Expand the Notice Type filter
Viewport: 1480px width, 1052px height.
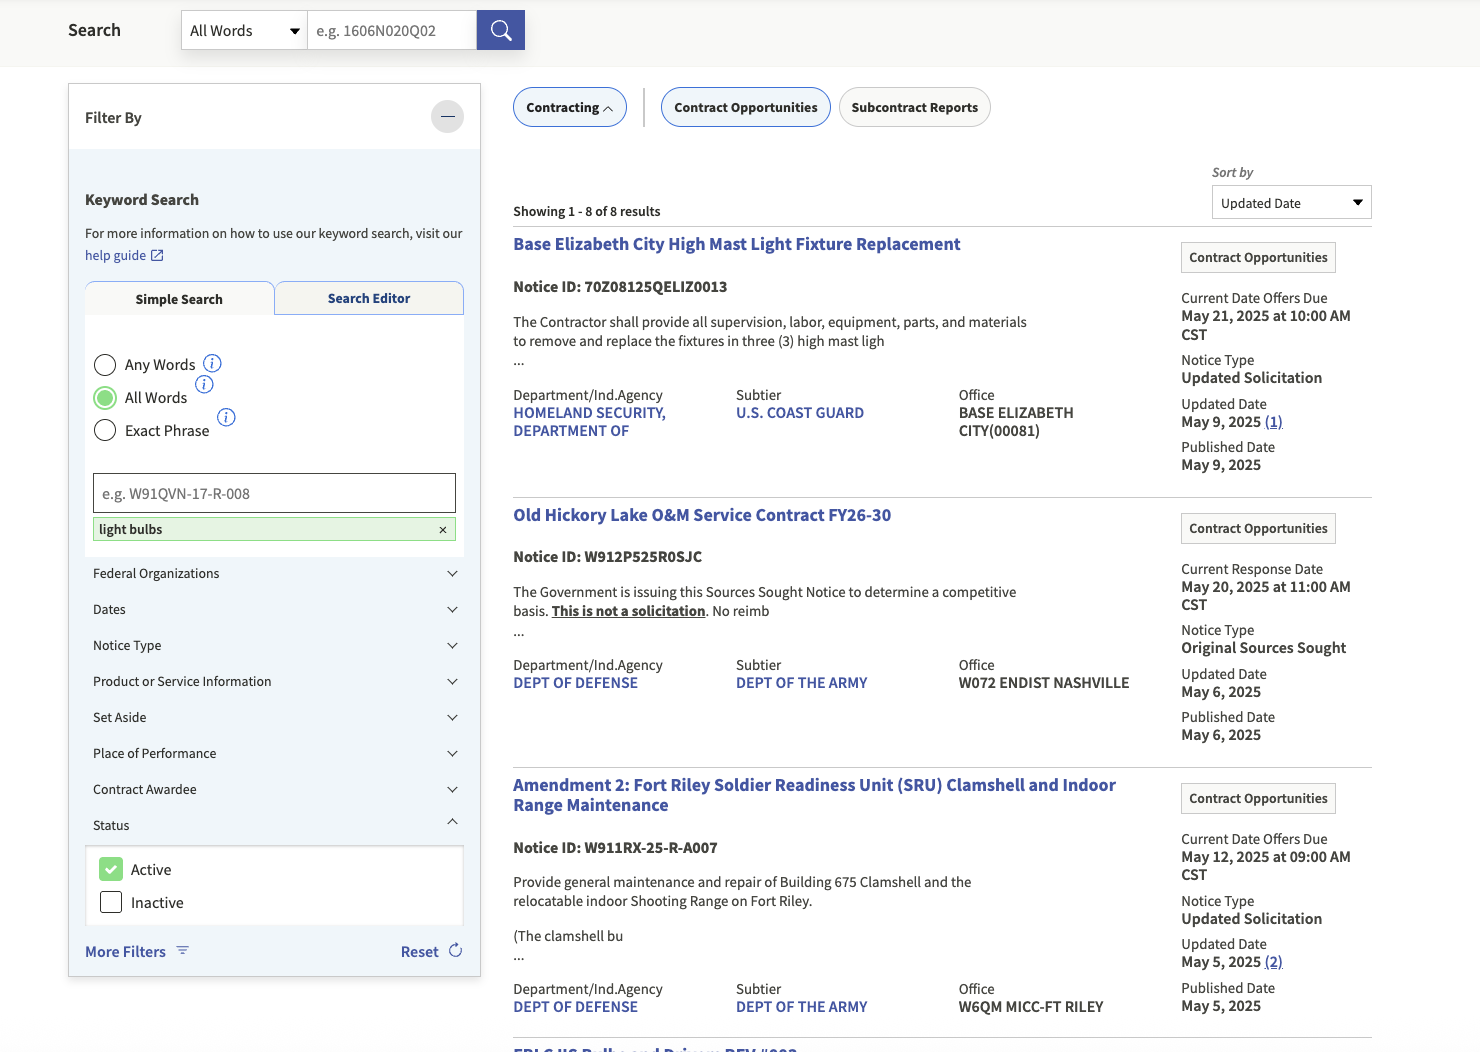pyautogui.click(x=274, y=646)
